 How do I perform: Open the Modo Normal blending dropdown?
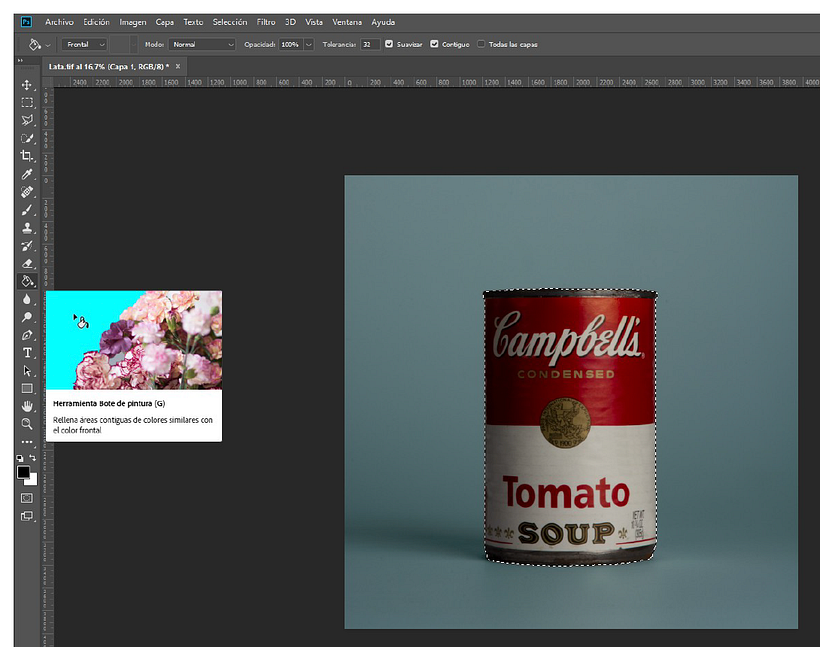pyautogui.click(x=202, y=44)
